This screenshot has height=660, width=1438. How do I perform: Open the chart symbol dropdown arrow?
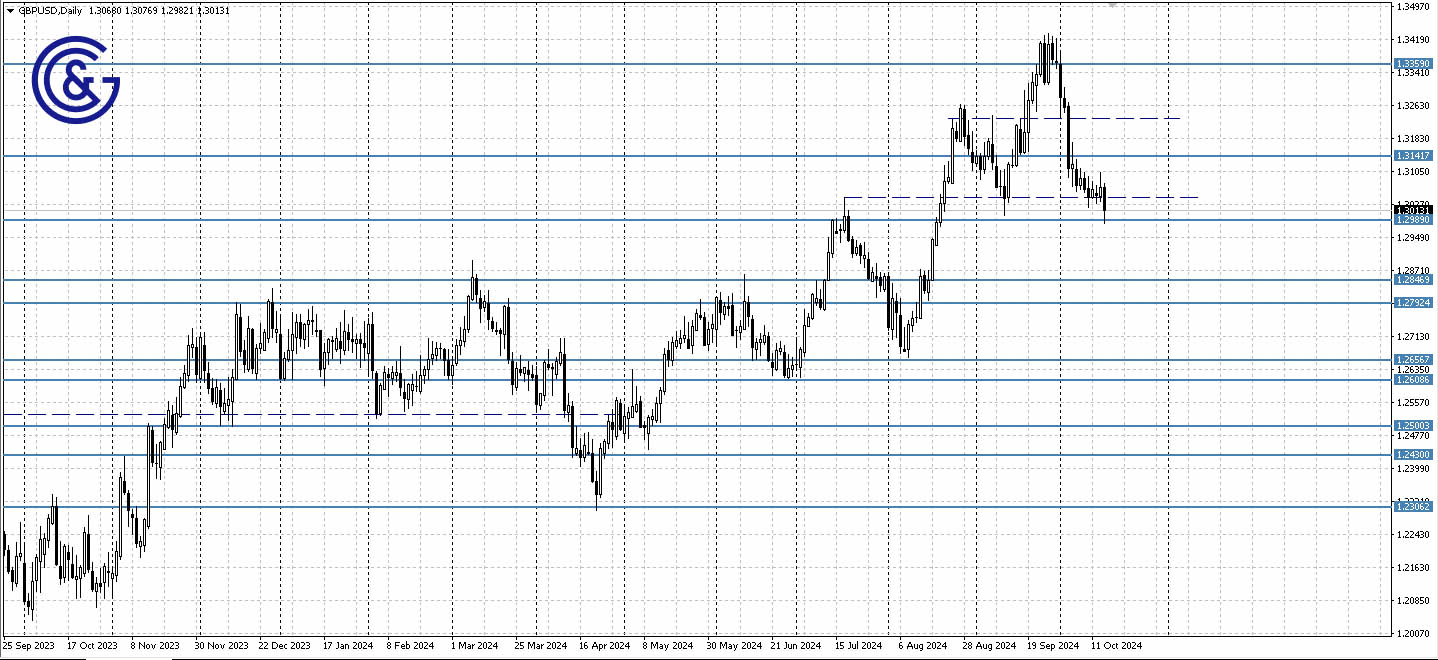8,10
